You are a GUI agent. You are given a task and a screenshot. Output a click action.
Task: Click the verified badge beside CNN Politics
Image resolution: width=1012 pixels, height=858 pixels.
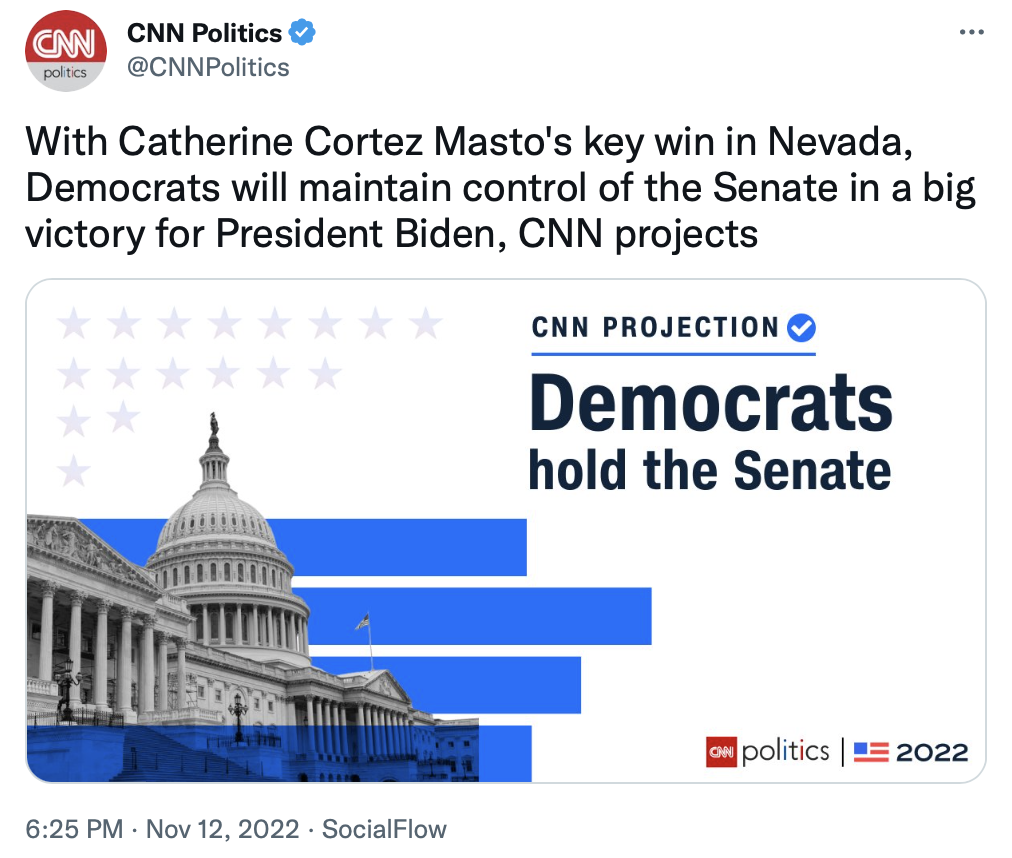pos(302,33)
